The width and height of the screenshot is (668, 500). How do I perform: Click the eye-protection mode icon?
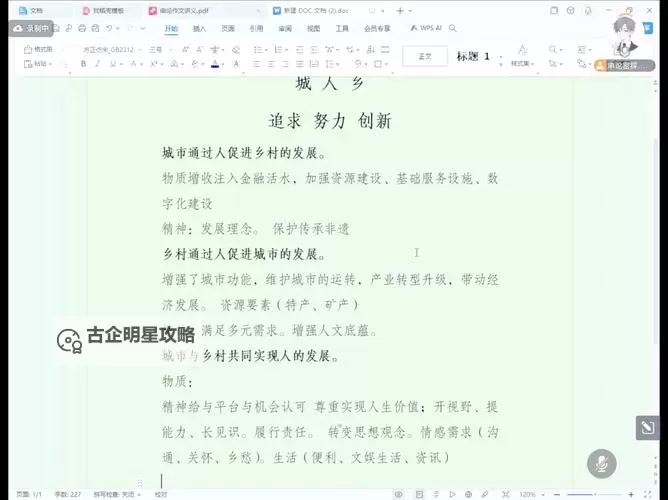tap(399, 494)
